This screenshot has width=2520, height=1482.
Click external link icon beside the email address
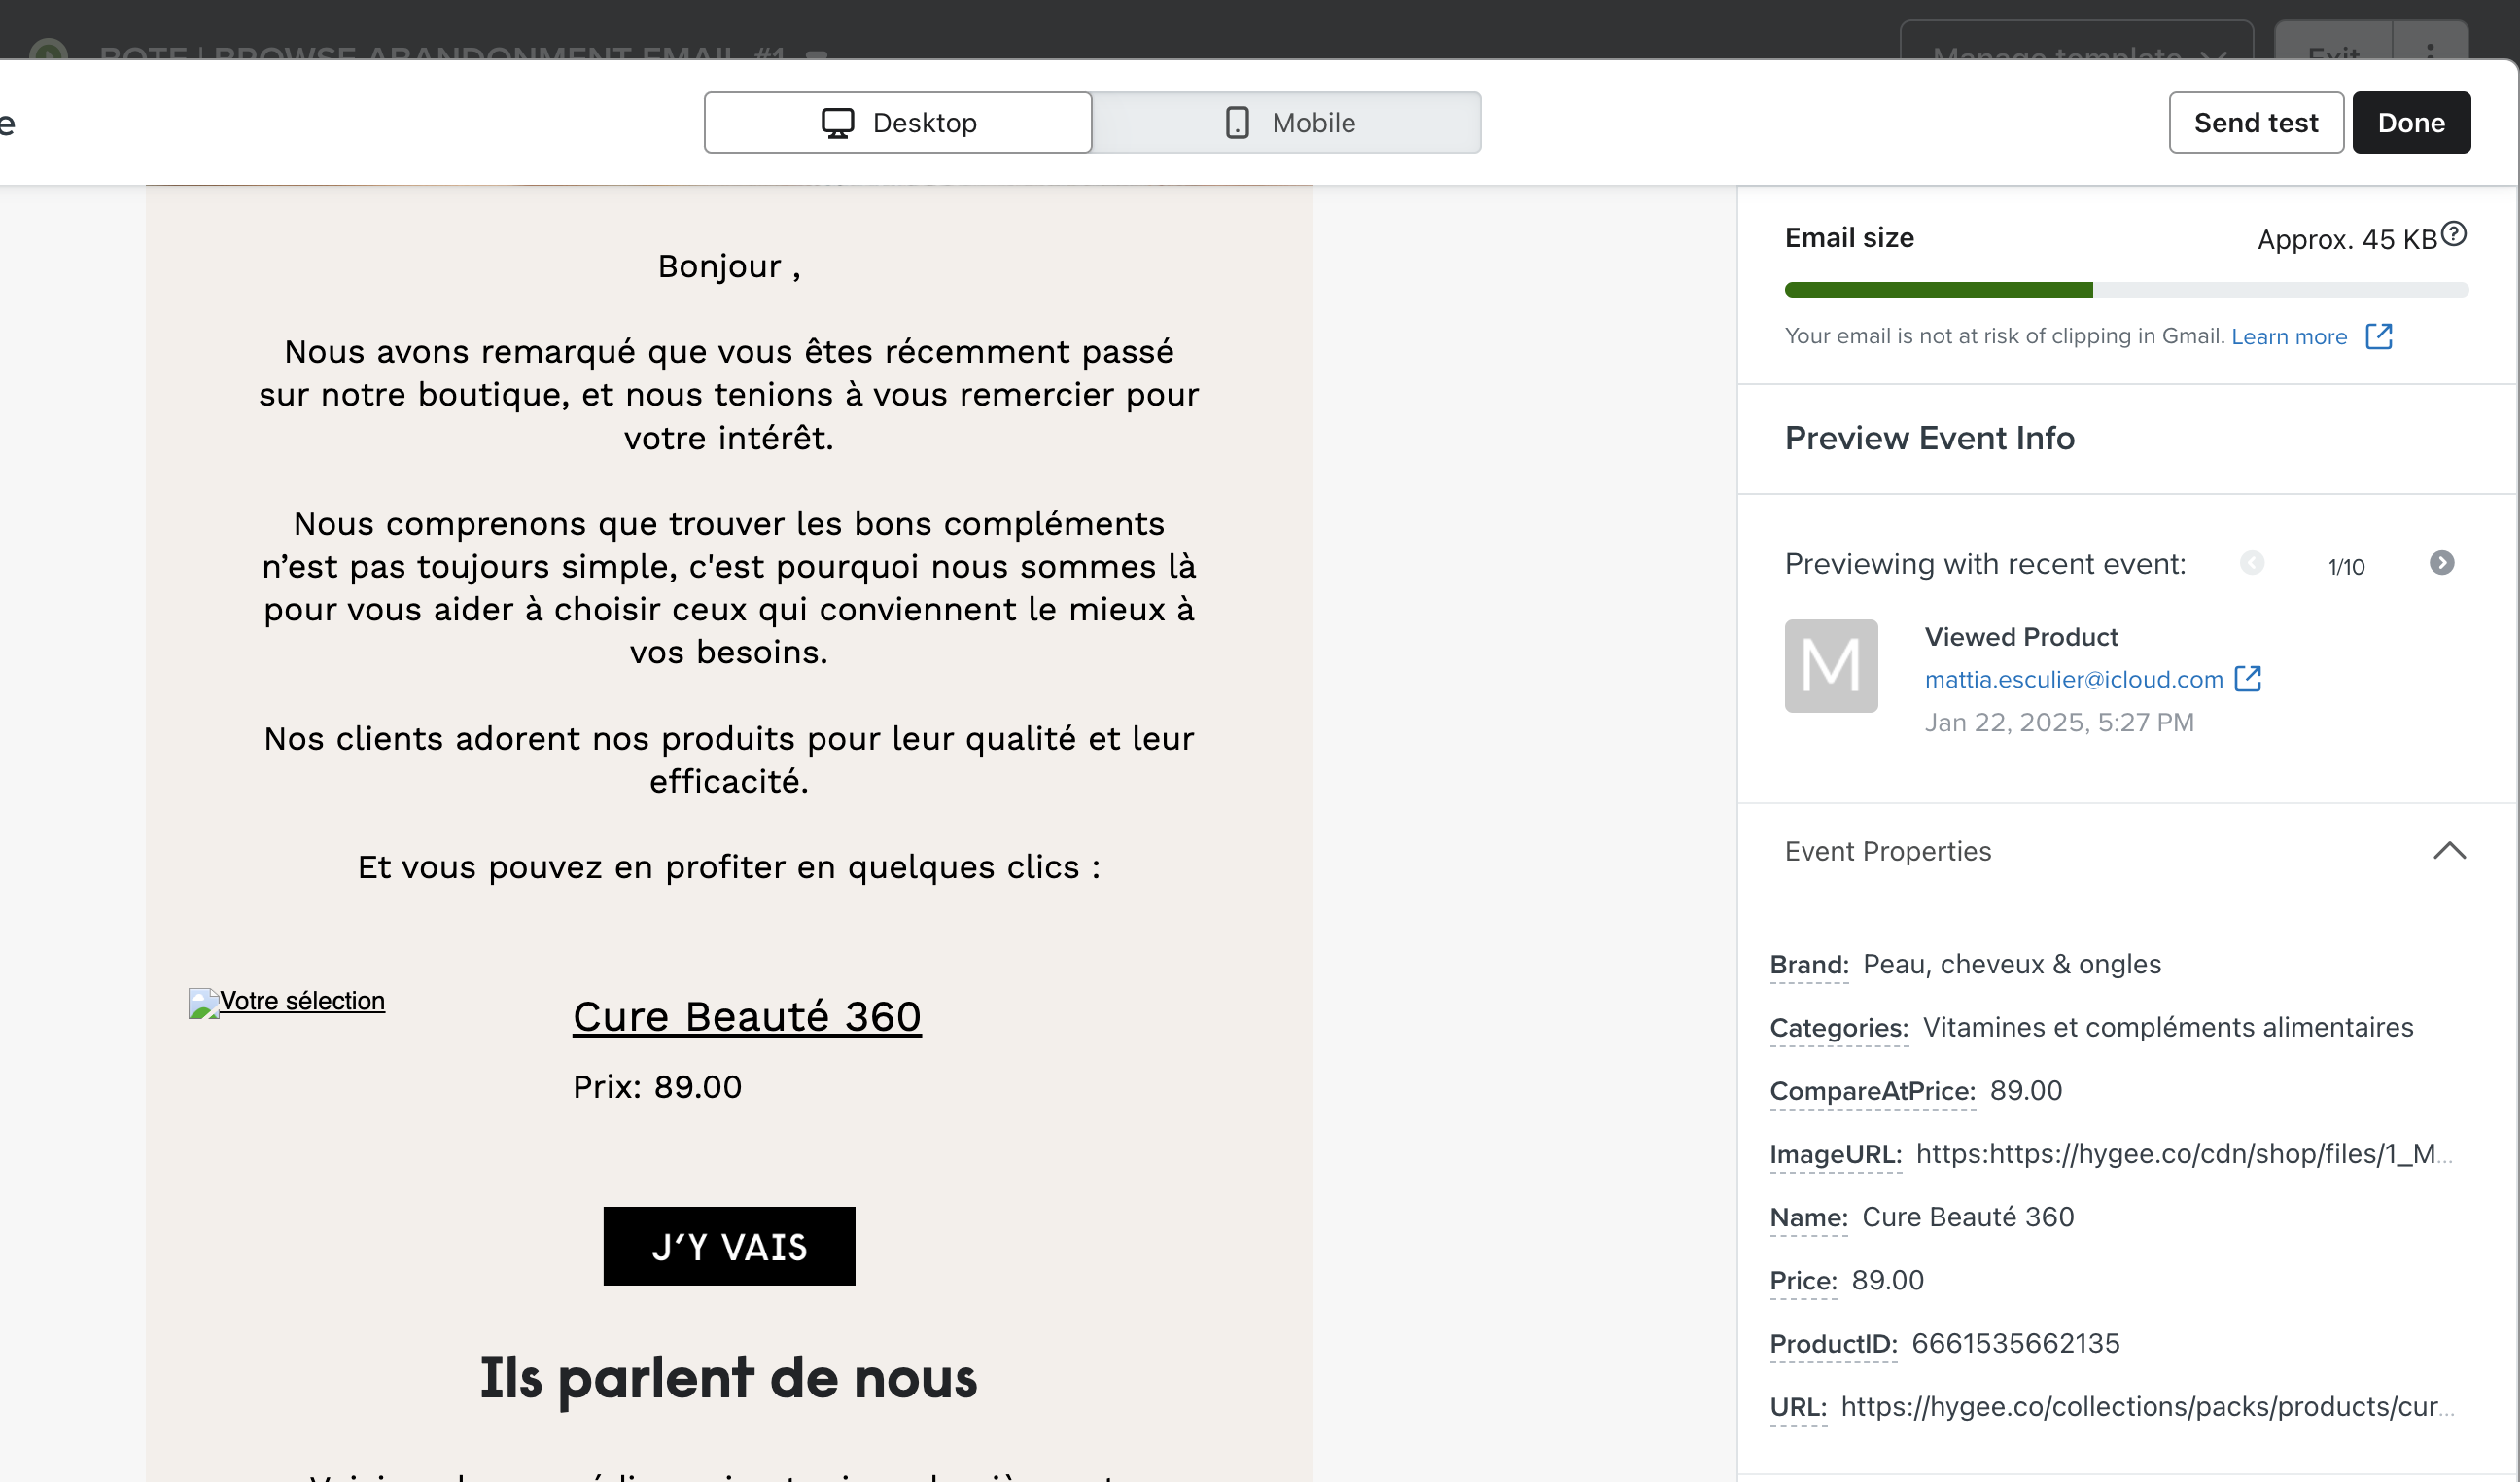[2248, 678]
